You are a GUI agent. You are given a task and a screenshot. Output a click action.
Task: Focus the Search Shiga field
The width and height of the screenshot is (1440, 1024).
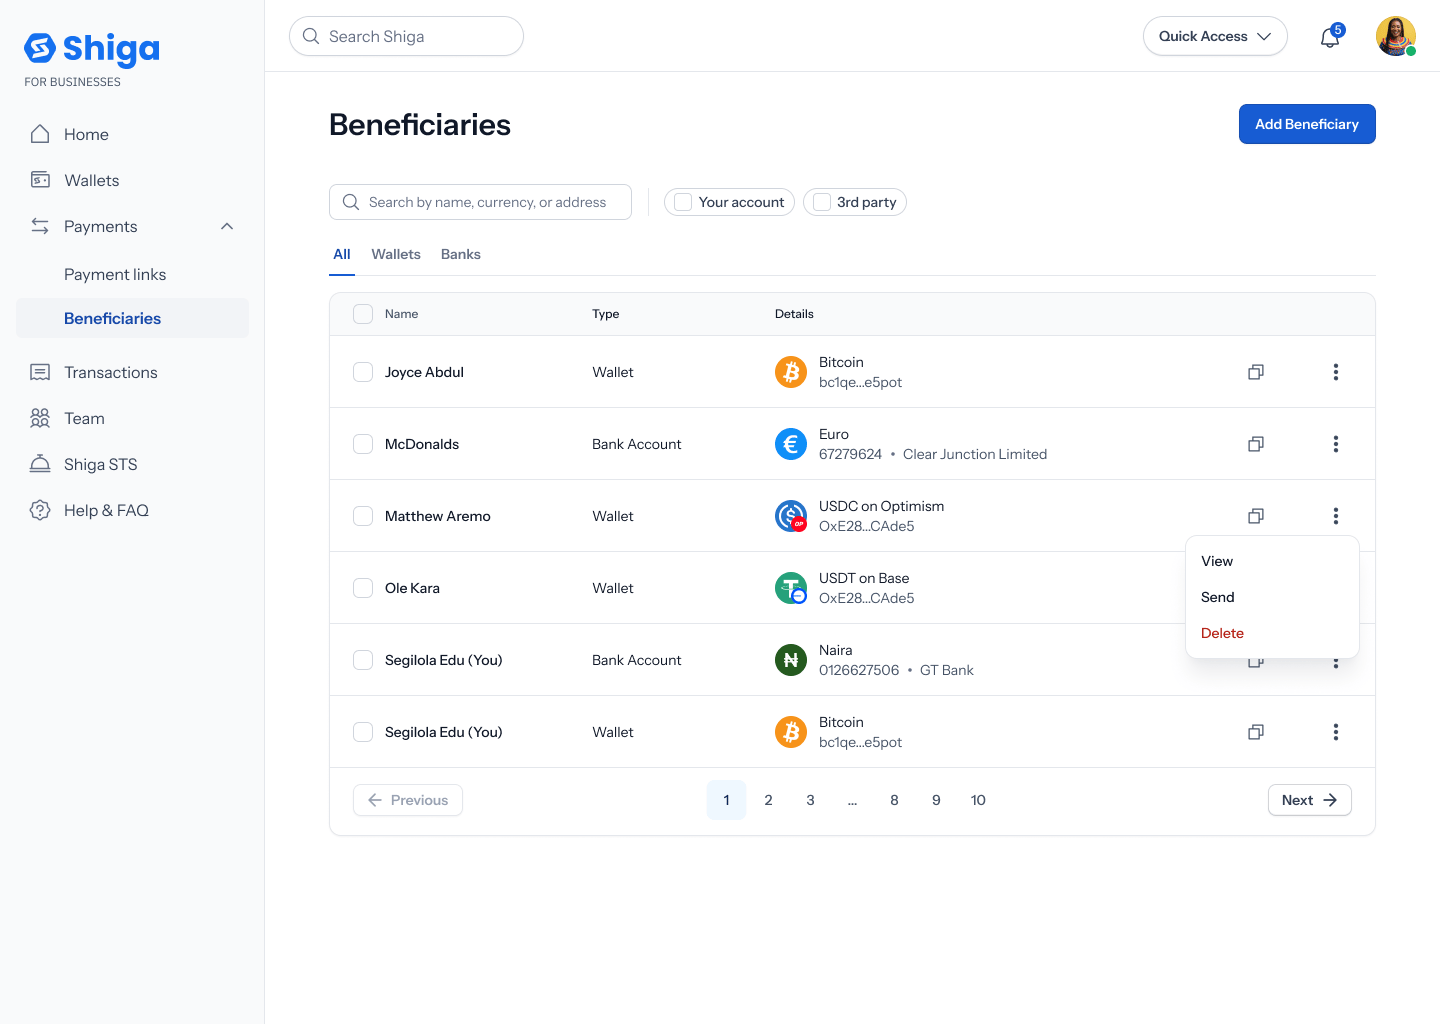(x=406, y=36)
